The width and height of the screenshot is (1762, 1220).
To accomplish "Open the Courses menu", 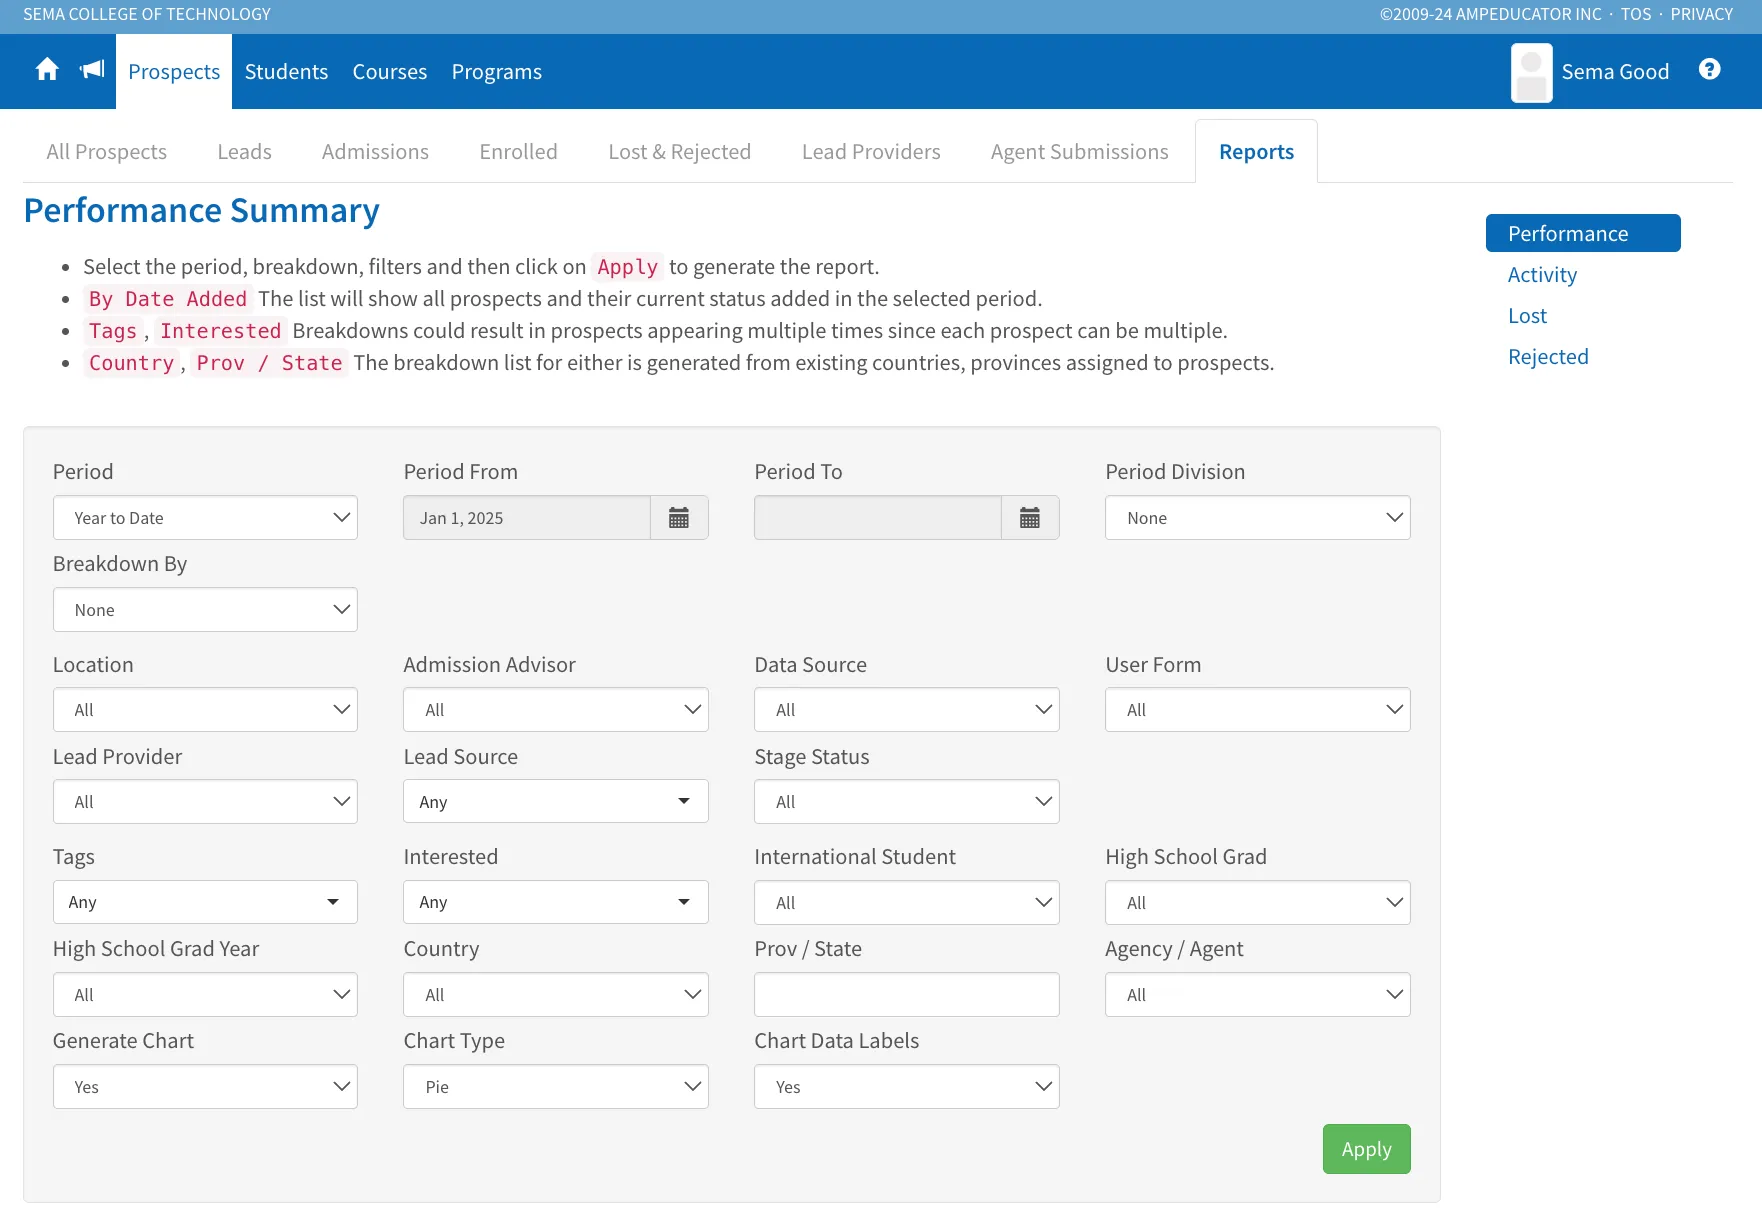I will click(390, 72).
